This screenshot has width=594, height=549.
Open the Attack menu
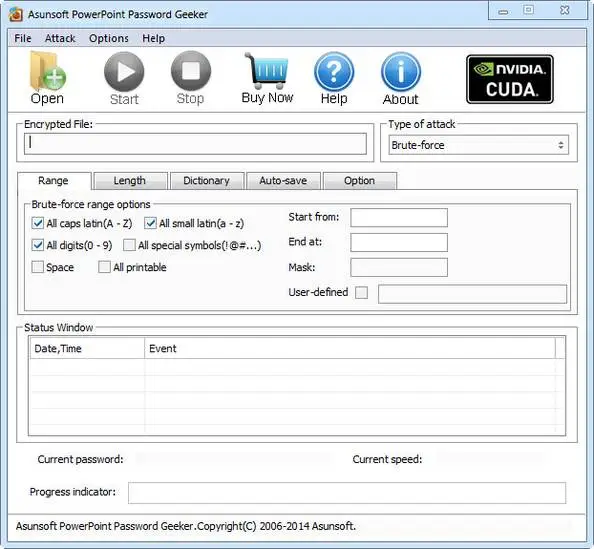point(60,38)
